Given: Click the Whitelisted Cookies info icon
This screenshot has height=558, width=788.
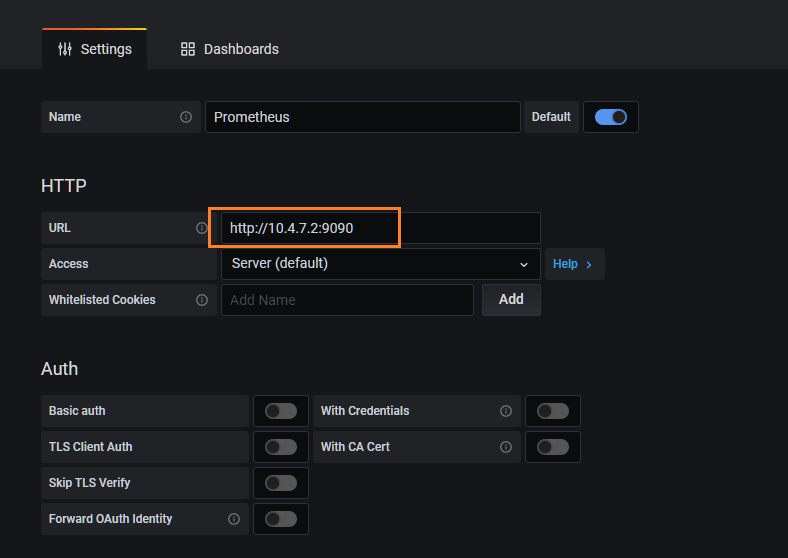Looking at the screenshot, I should pyautogui.click(x=202, y=300).
